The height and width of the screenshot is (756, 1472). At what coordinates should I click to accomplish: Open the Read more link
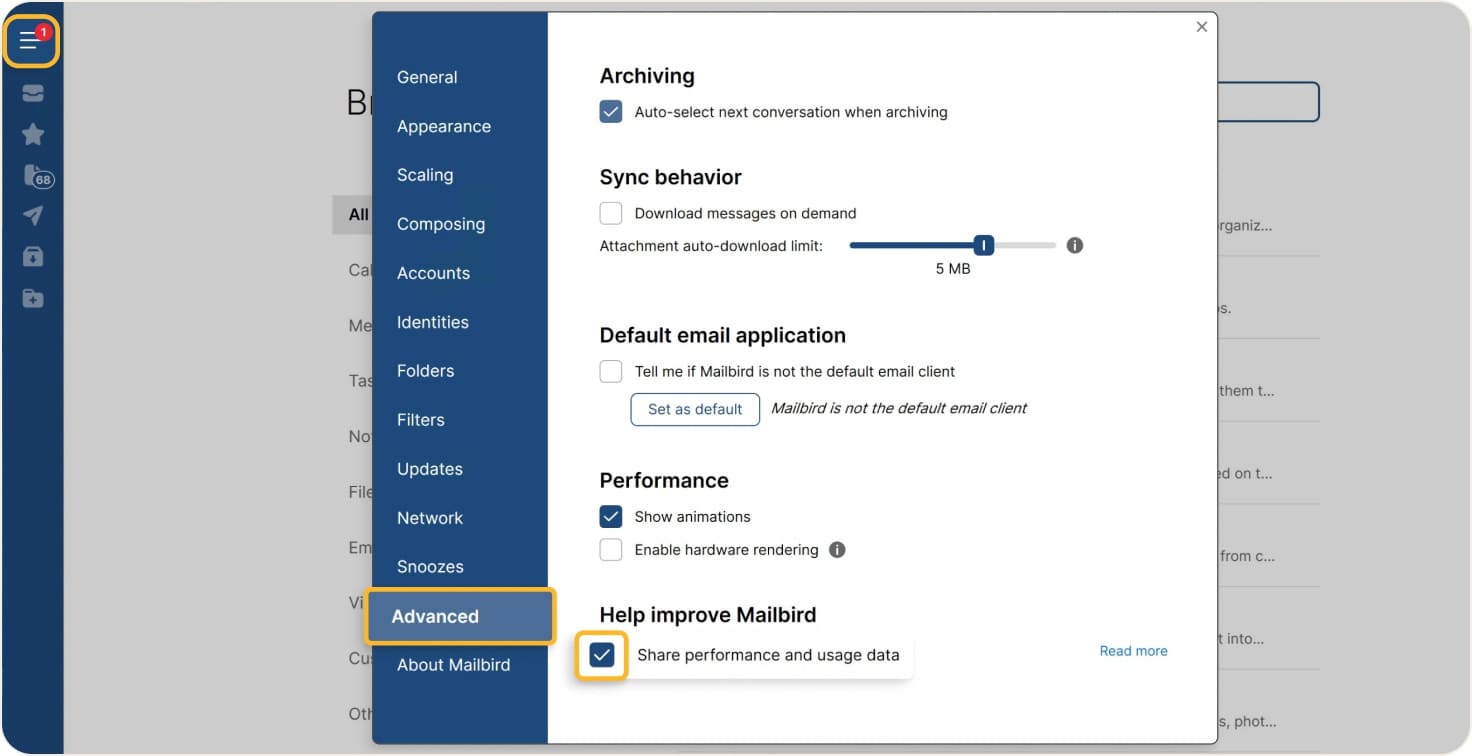click(x=1132, y=650)
